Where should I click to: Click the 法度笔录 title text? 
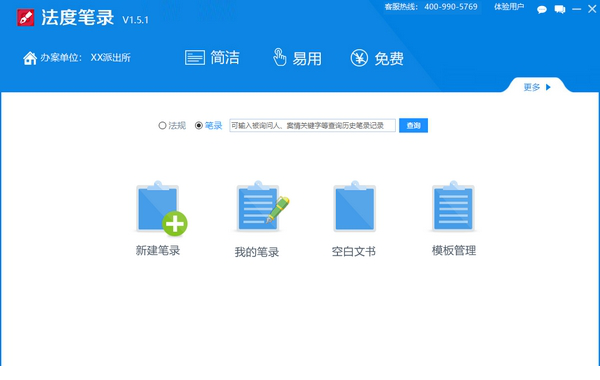[78, 18]
